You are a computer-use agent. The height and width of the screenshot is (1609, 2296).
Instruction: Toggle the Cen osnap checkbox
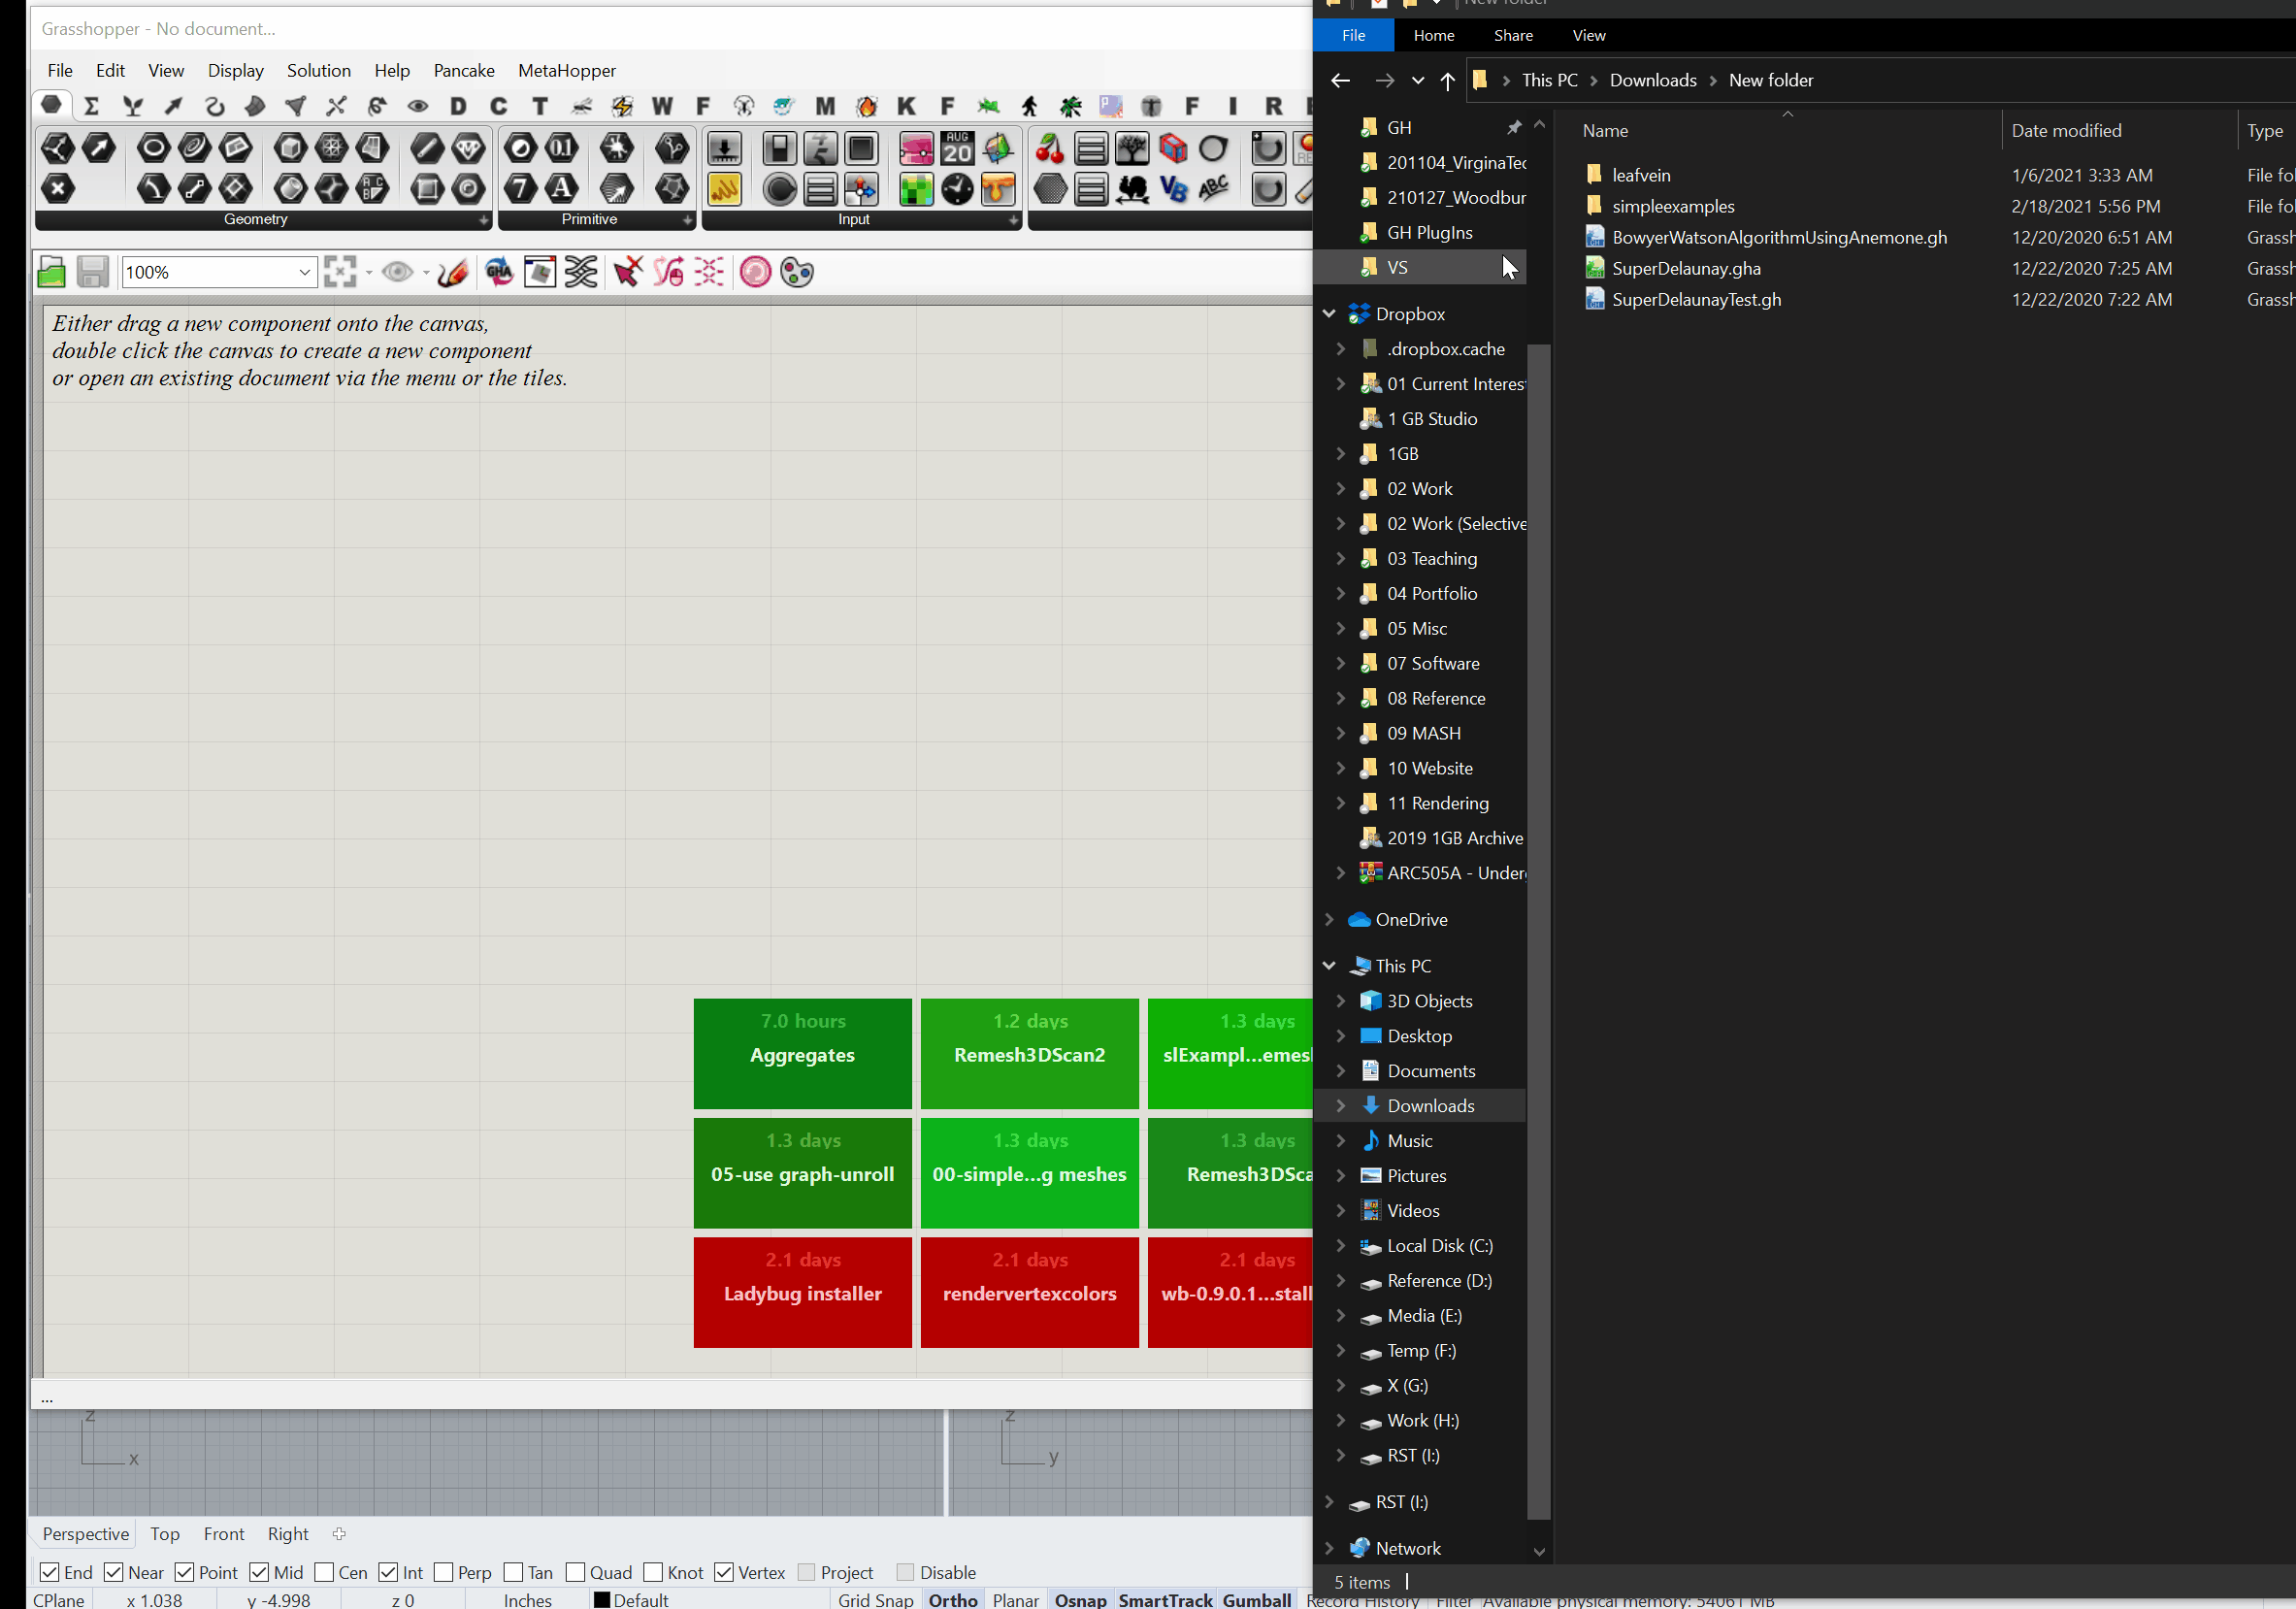pyautogui.click(x=324, y=1572)
